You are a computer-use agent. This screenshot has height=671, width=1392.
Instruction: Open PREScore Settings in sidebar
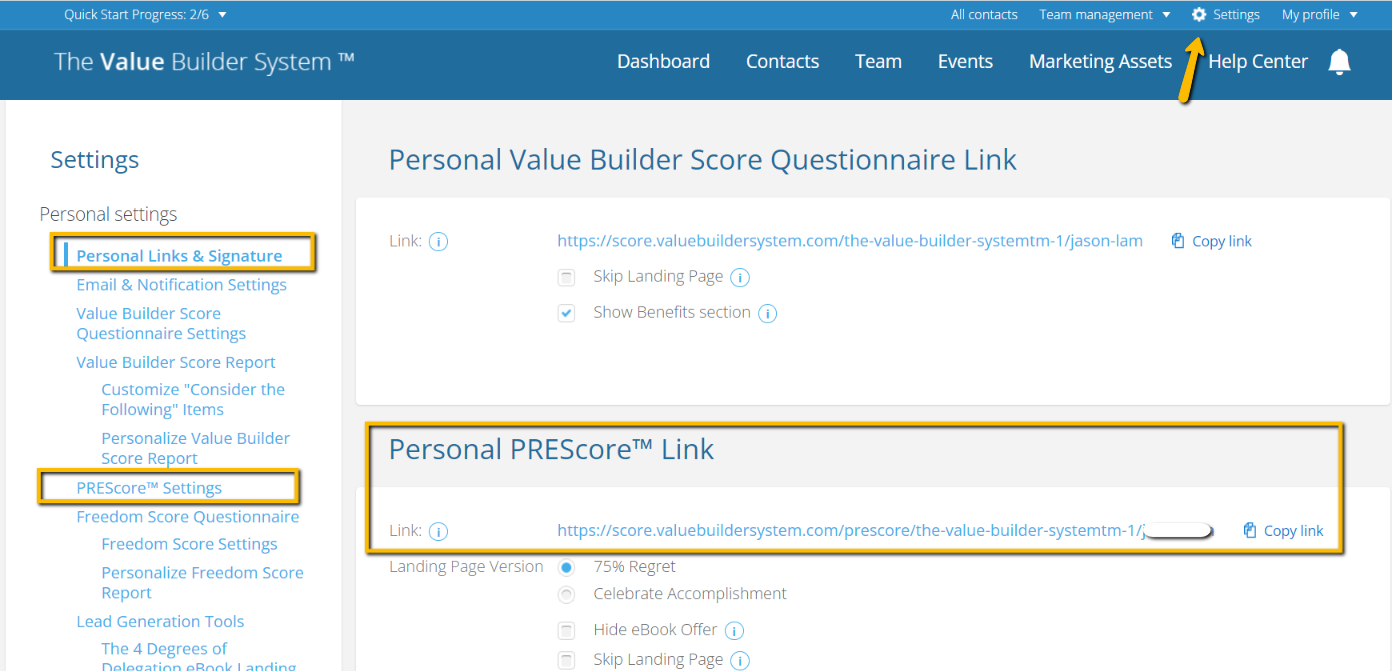click(x=149, y=488)
